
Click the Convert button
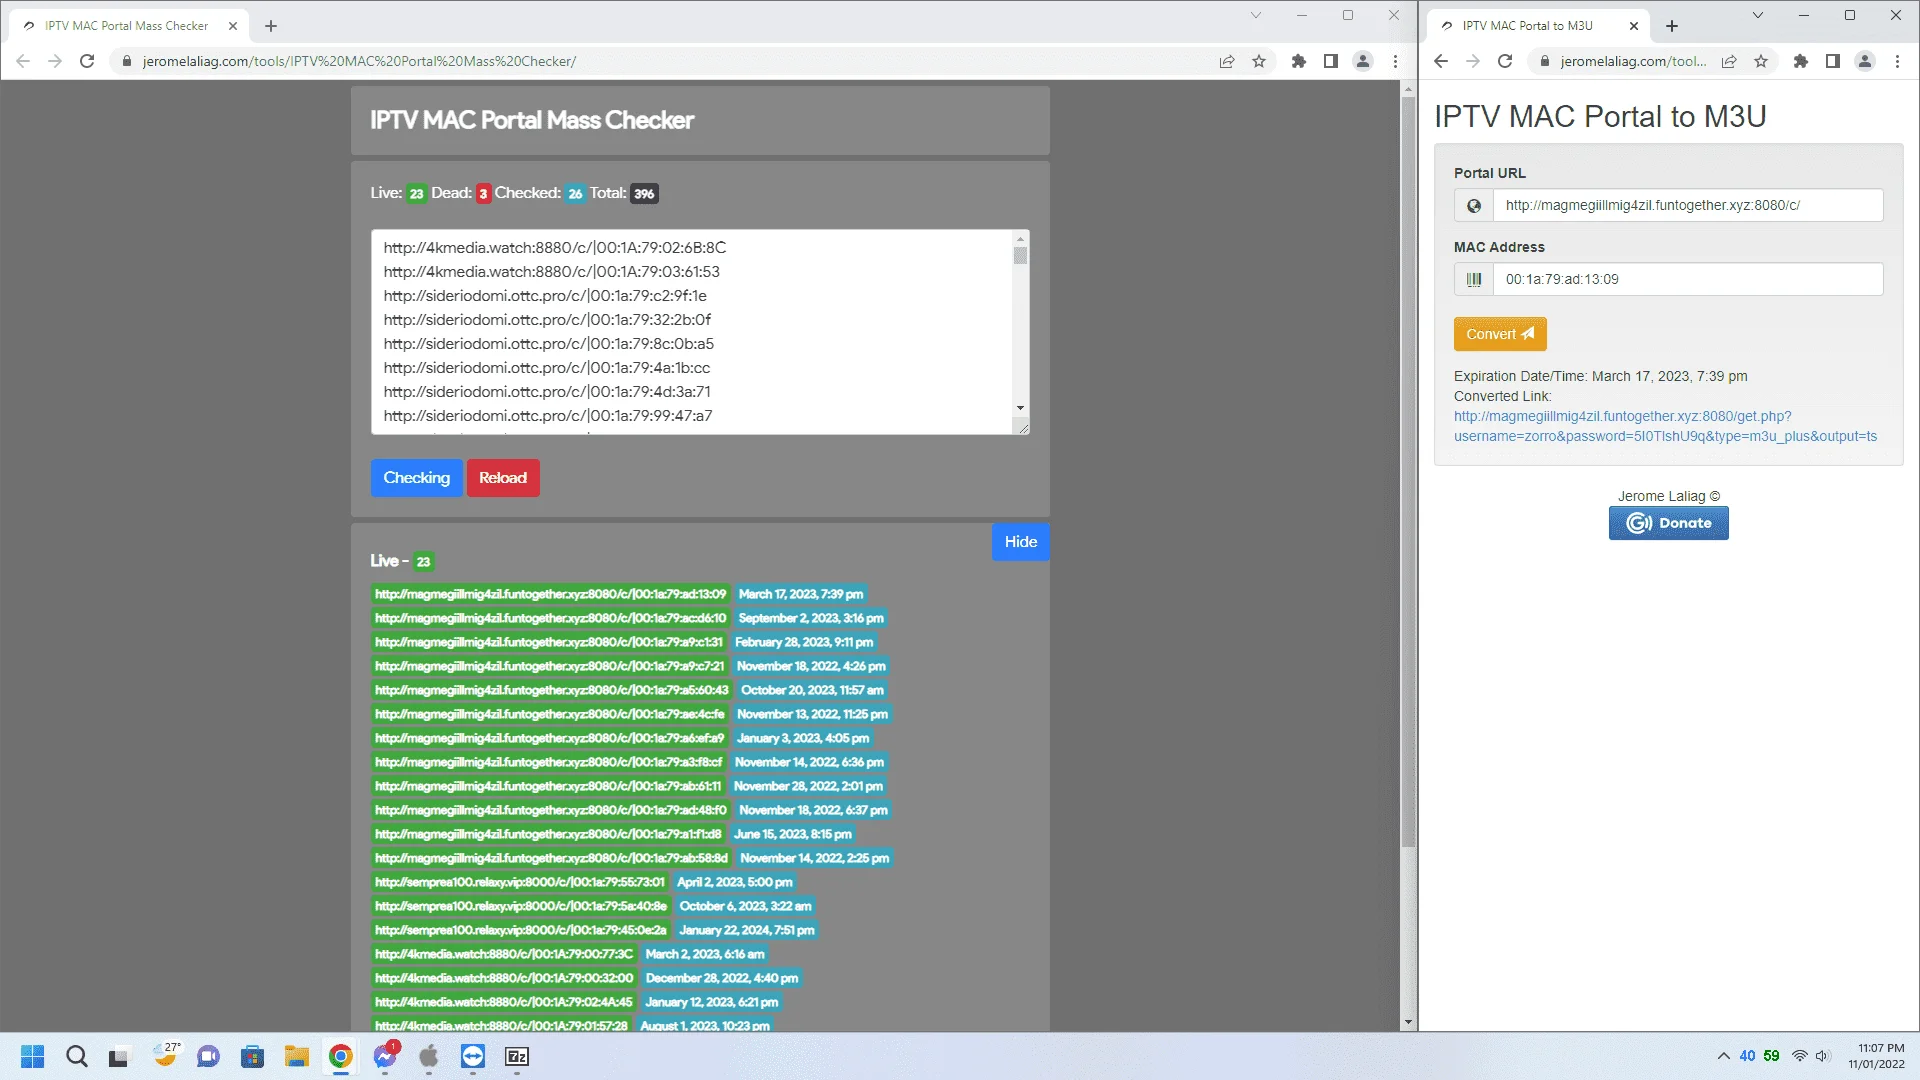click(1500, 334)
